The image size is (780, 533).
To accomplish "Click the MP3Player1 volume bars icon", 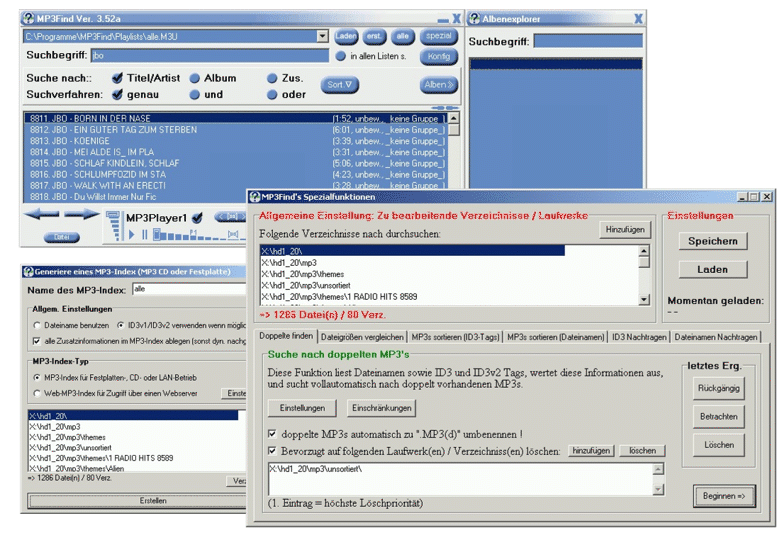I will click(x=114, y=225).
